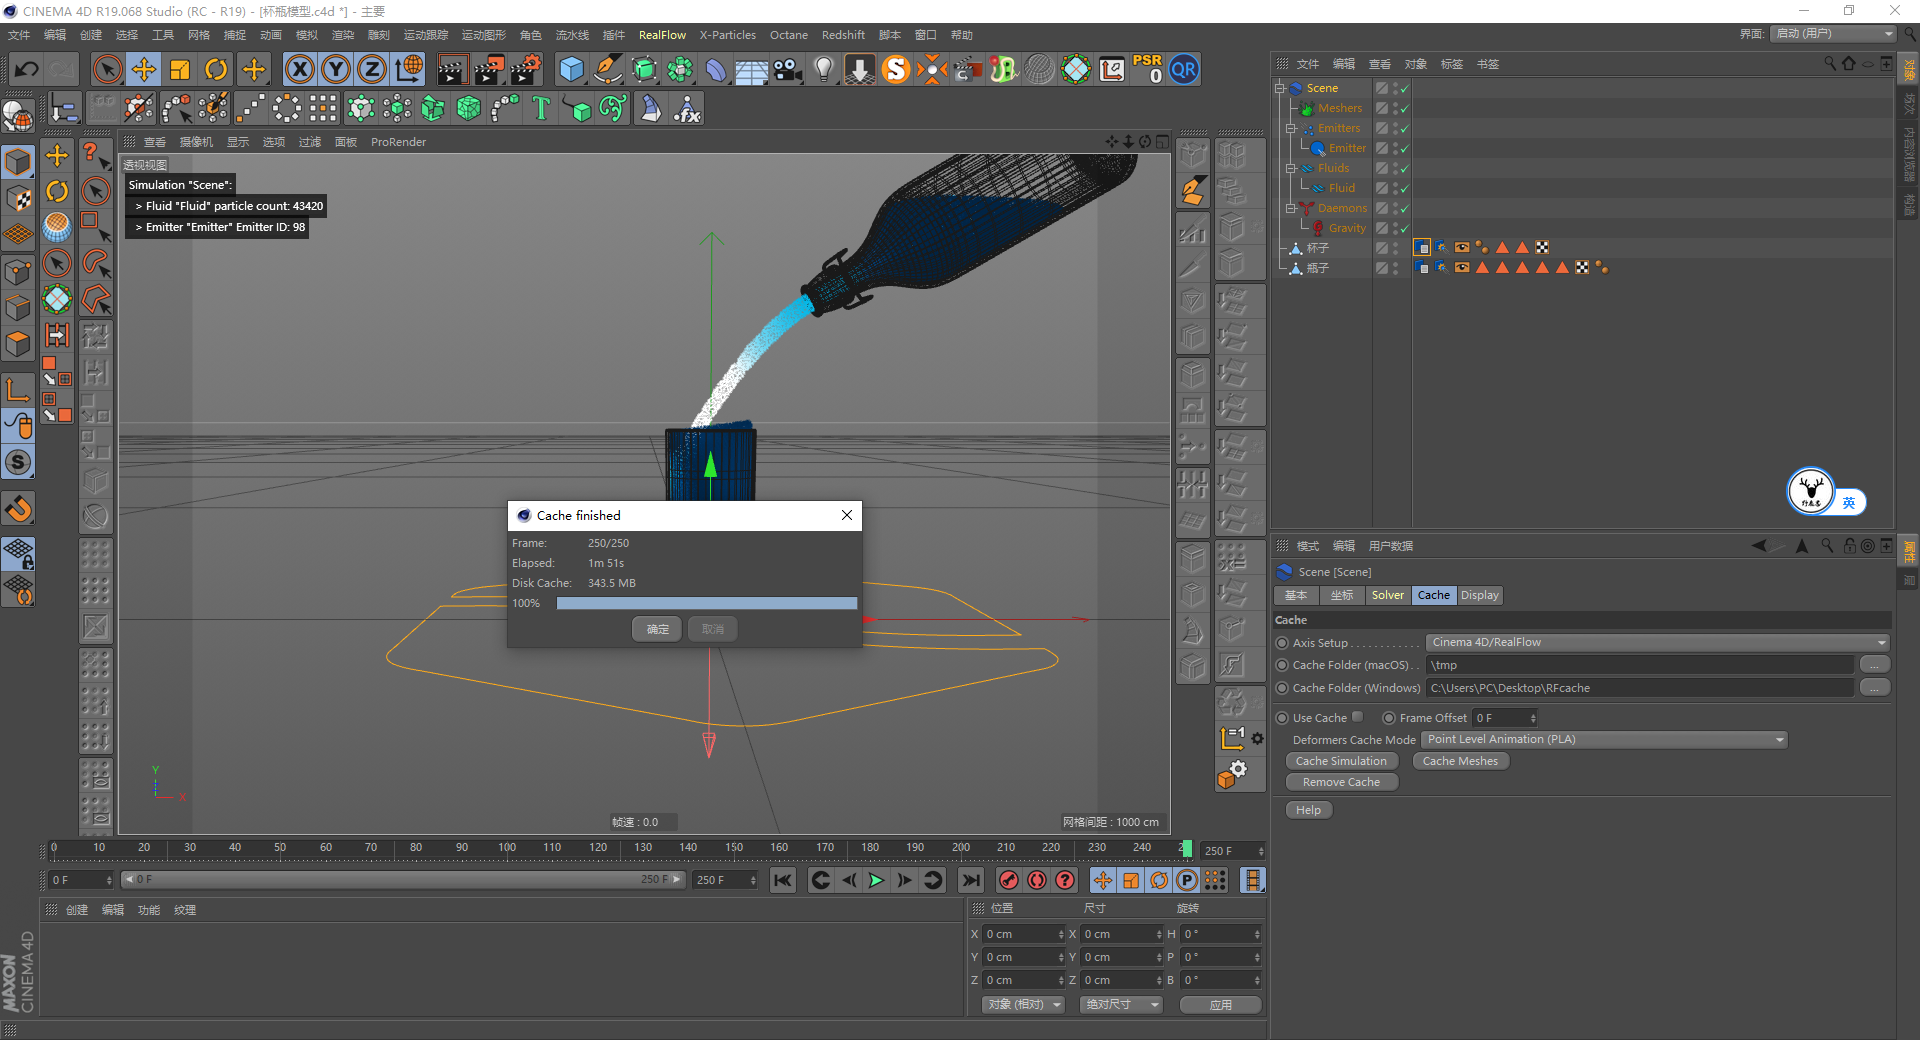
Task: Select the Rotate tool in top toolbar
Action: point(216,70)
